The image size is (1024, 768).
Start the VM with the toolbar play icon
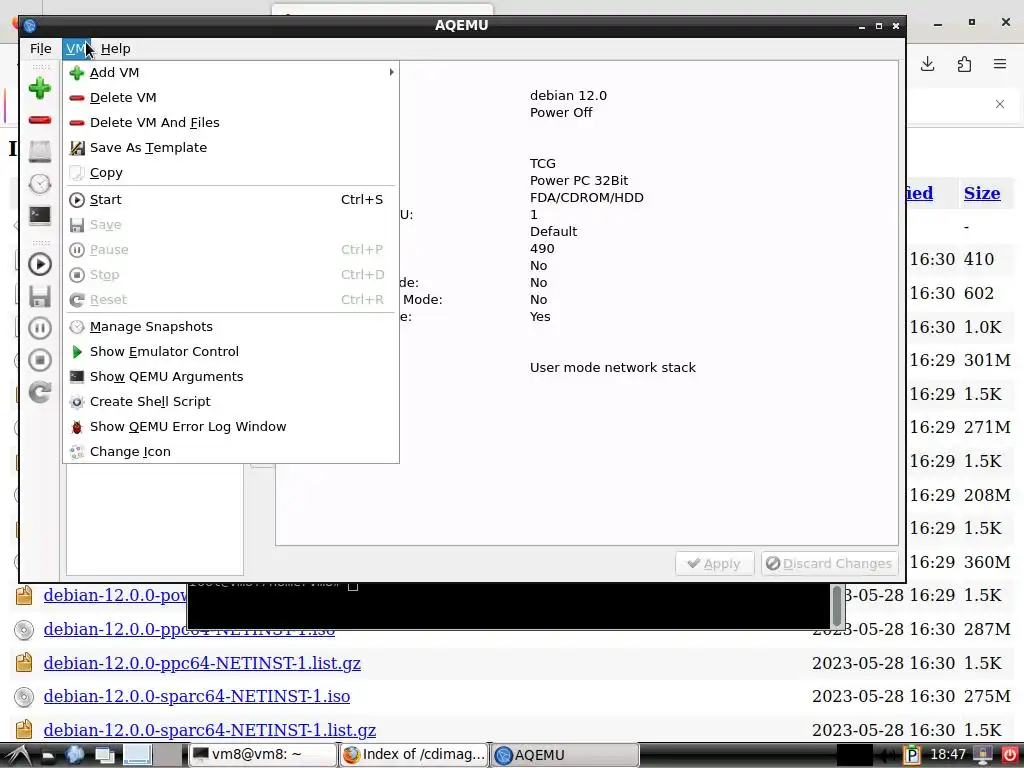(x=39, y=264)
